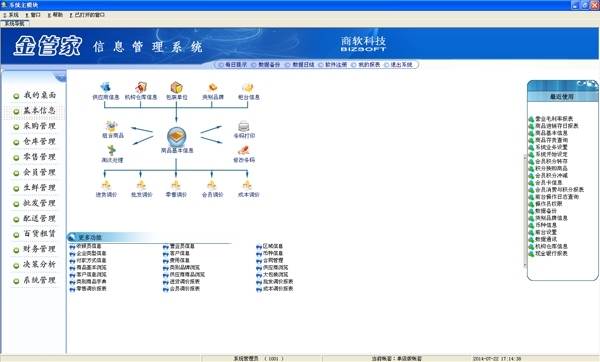
Task: Open the 成本调价 cost price icon
Action: (x=247, y=186)
